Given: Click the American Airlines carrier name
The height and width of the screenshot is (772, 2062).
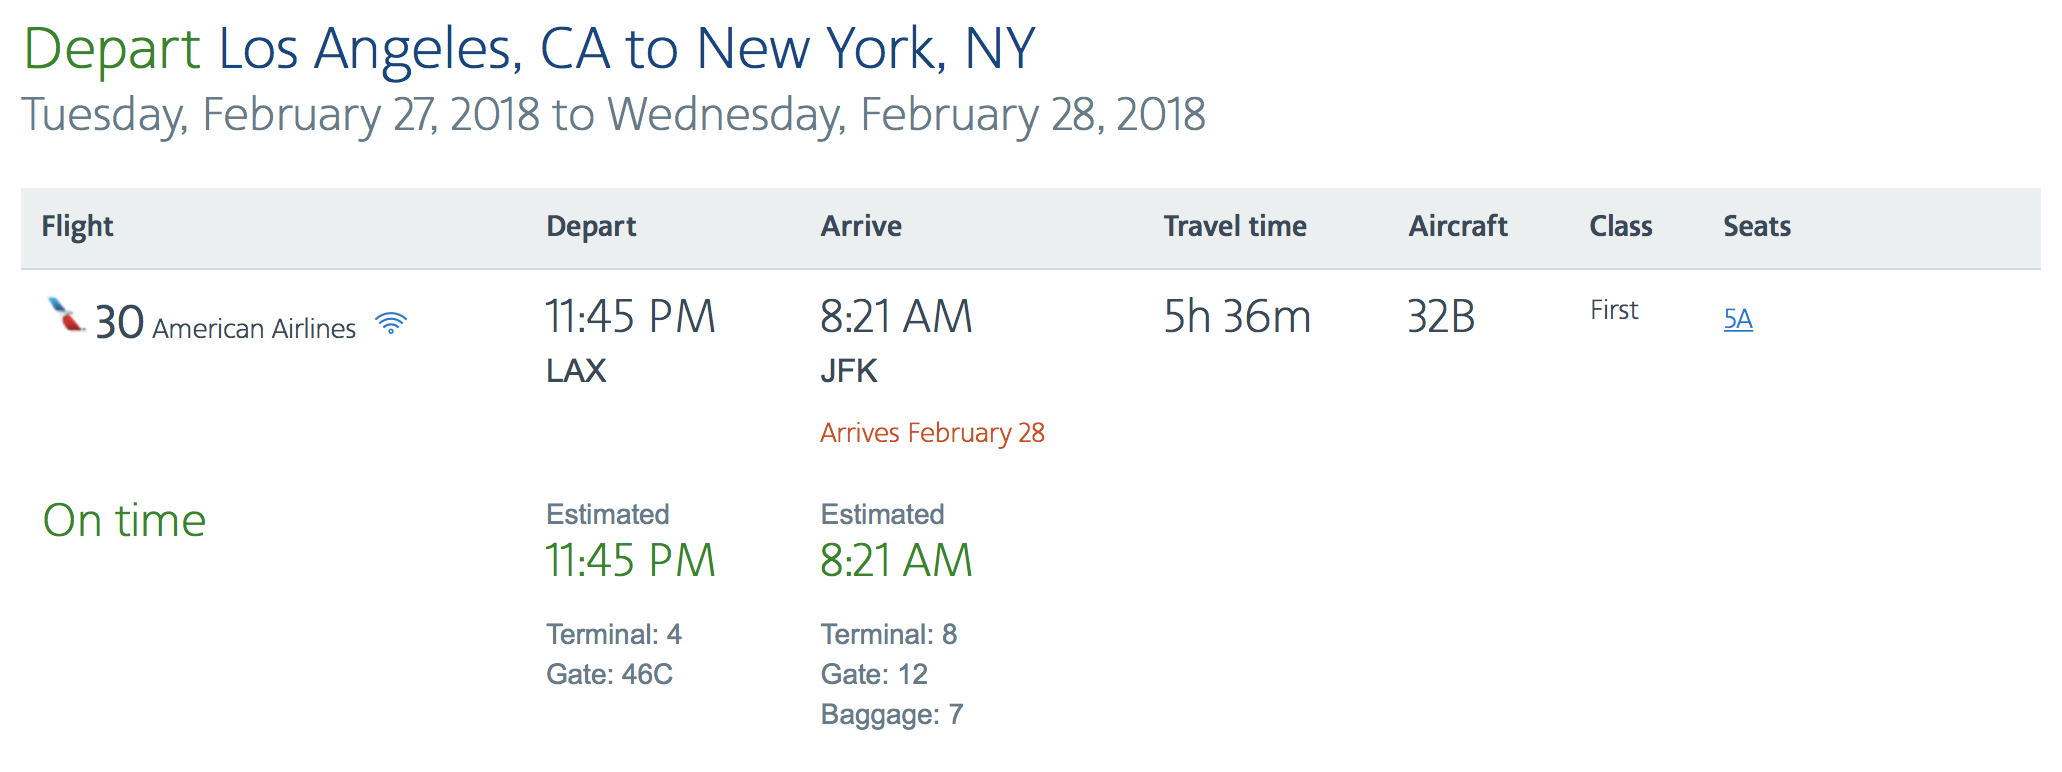Looking at the screenshot, I should click(254, 328).
